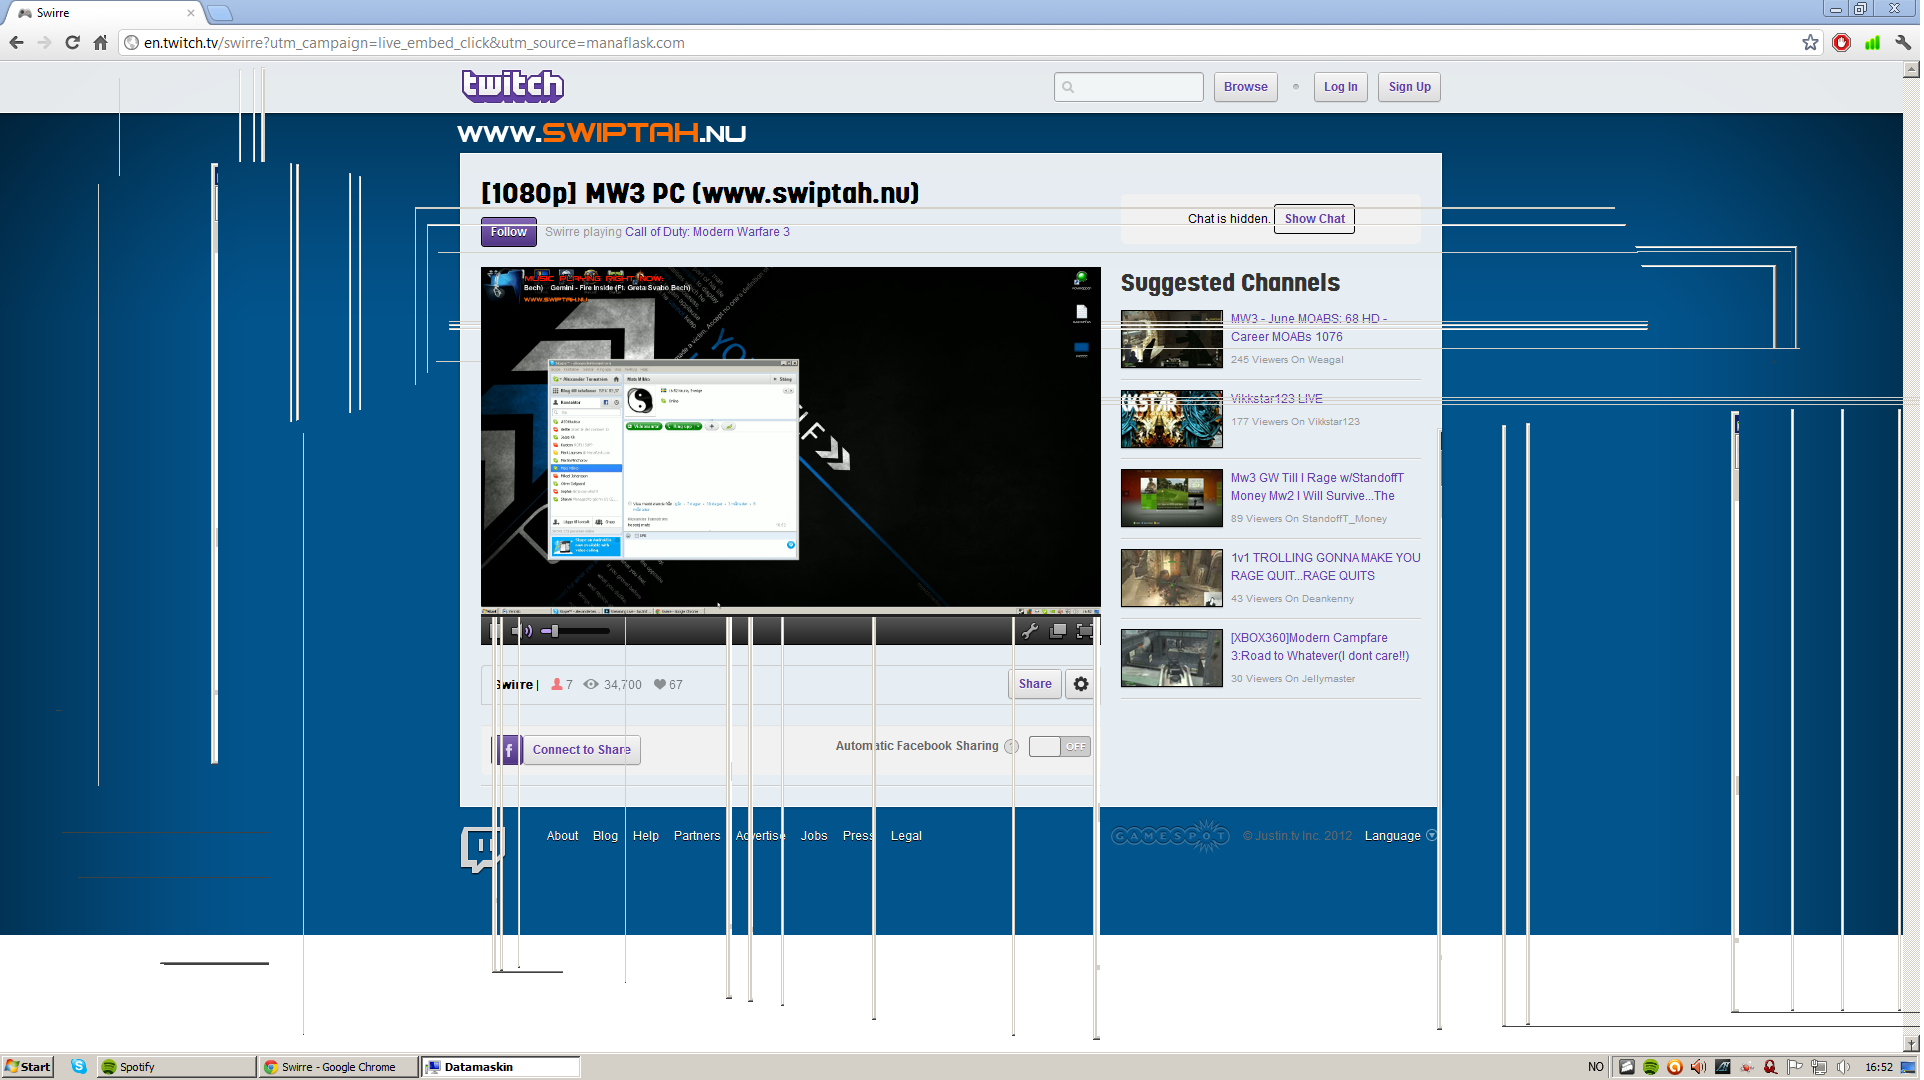Click the www.swiptah.nu banner
1924x1080 pixels.
(x=602, y=133)
